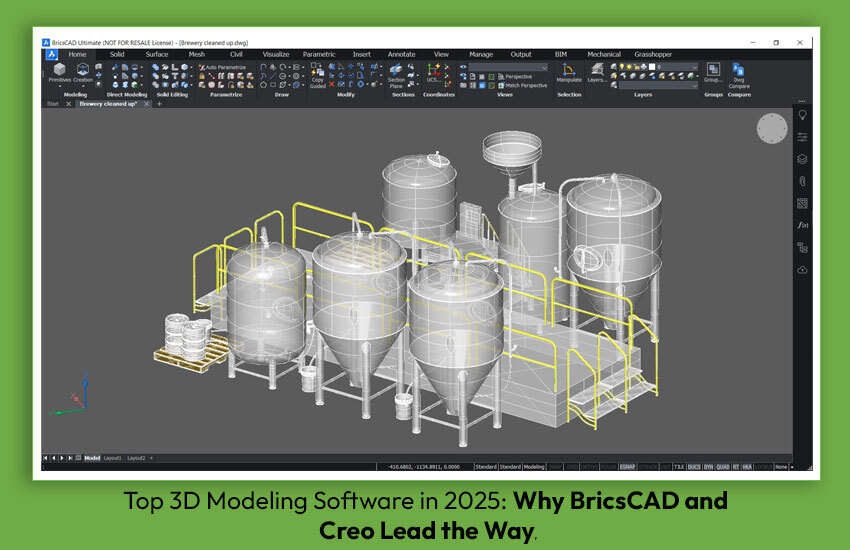The height and width of the screenshot is (550, 850).
Task: Activate the Manipulate selection tool
Action: (x=569, y=73)
